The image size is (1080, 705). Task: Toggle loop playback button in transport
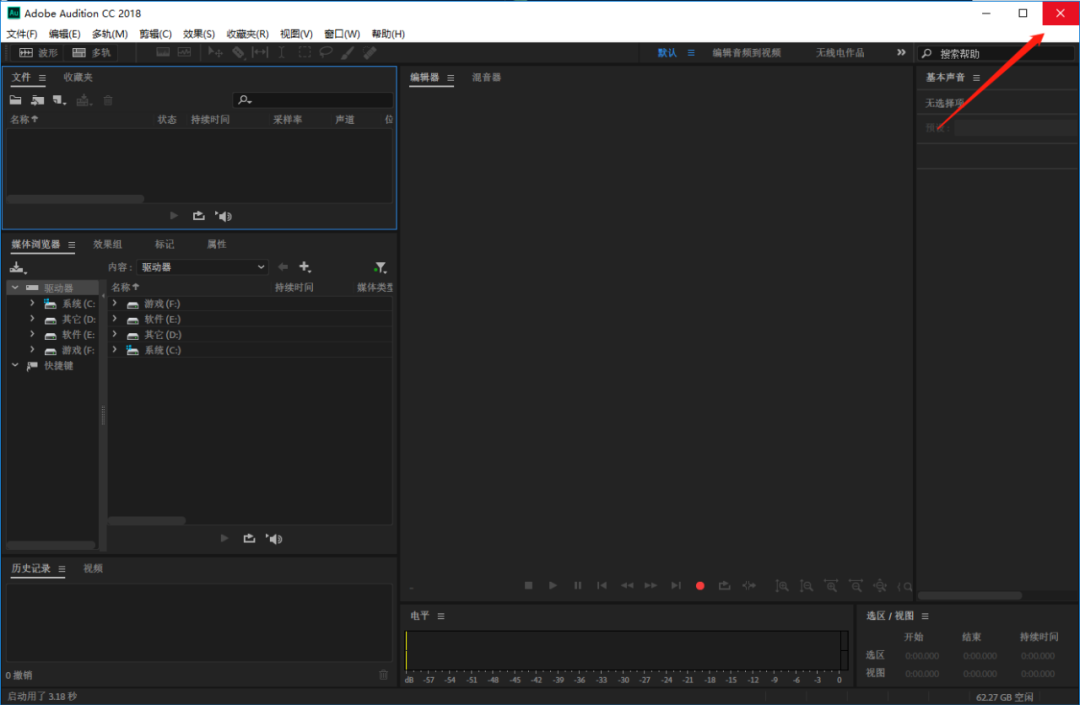click(724, 586)
